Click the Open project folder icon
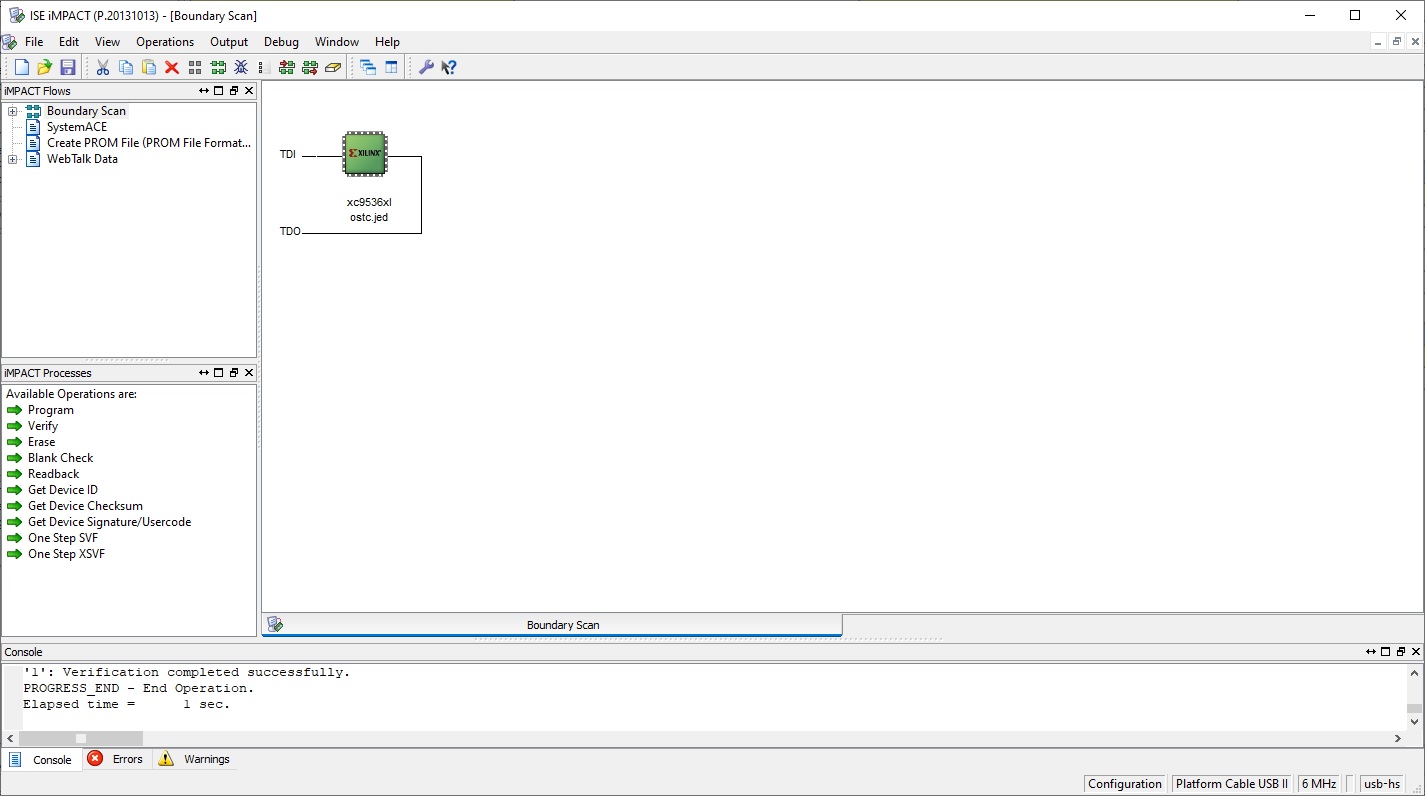The image size is (1425, 796). click(44, 67)
